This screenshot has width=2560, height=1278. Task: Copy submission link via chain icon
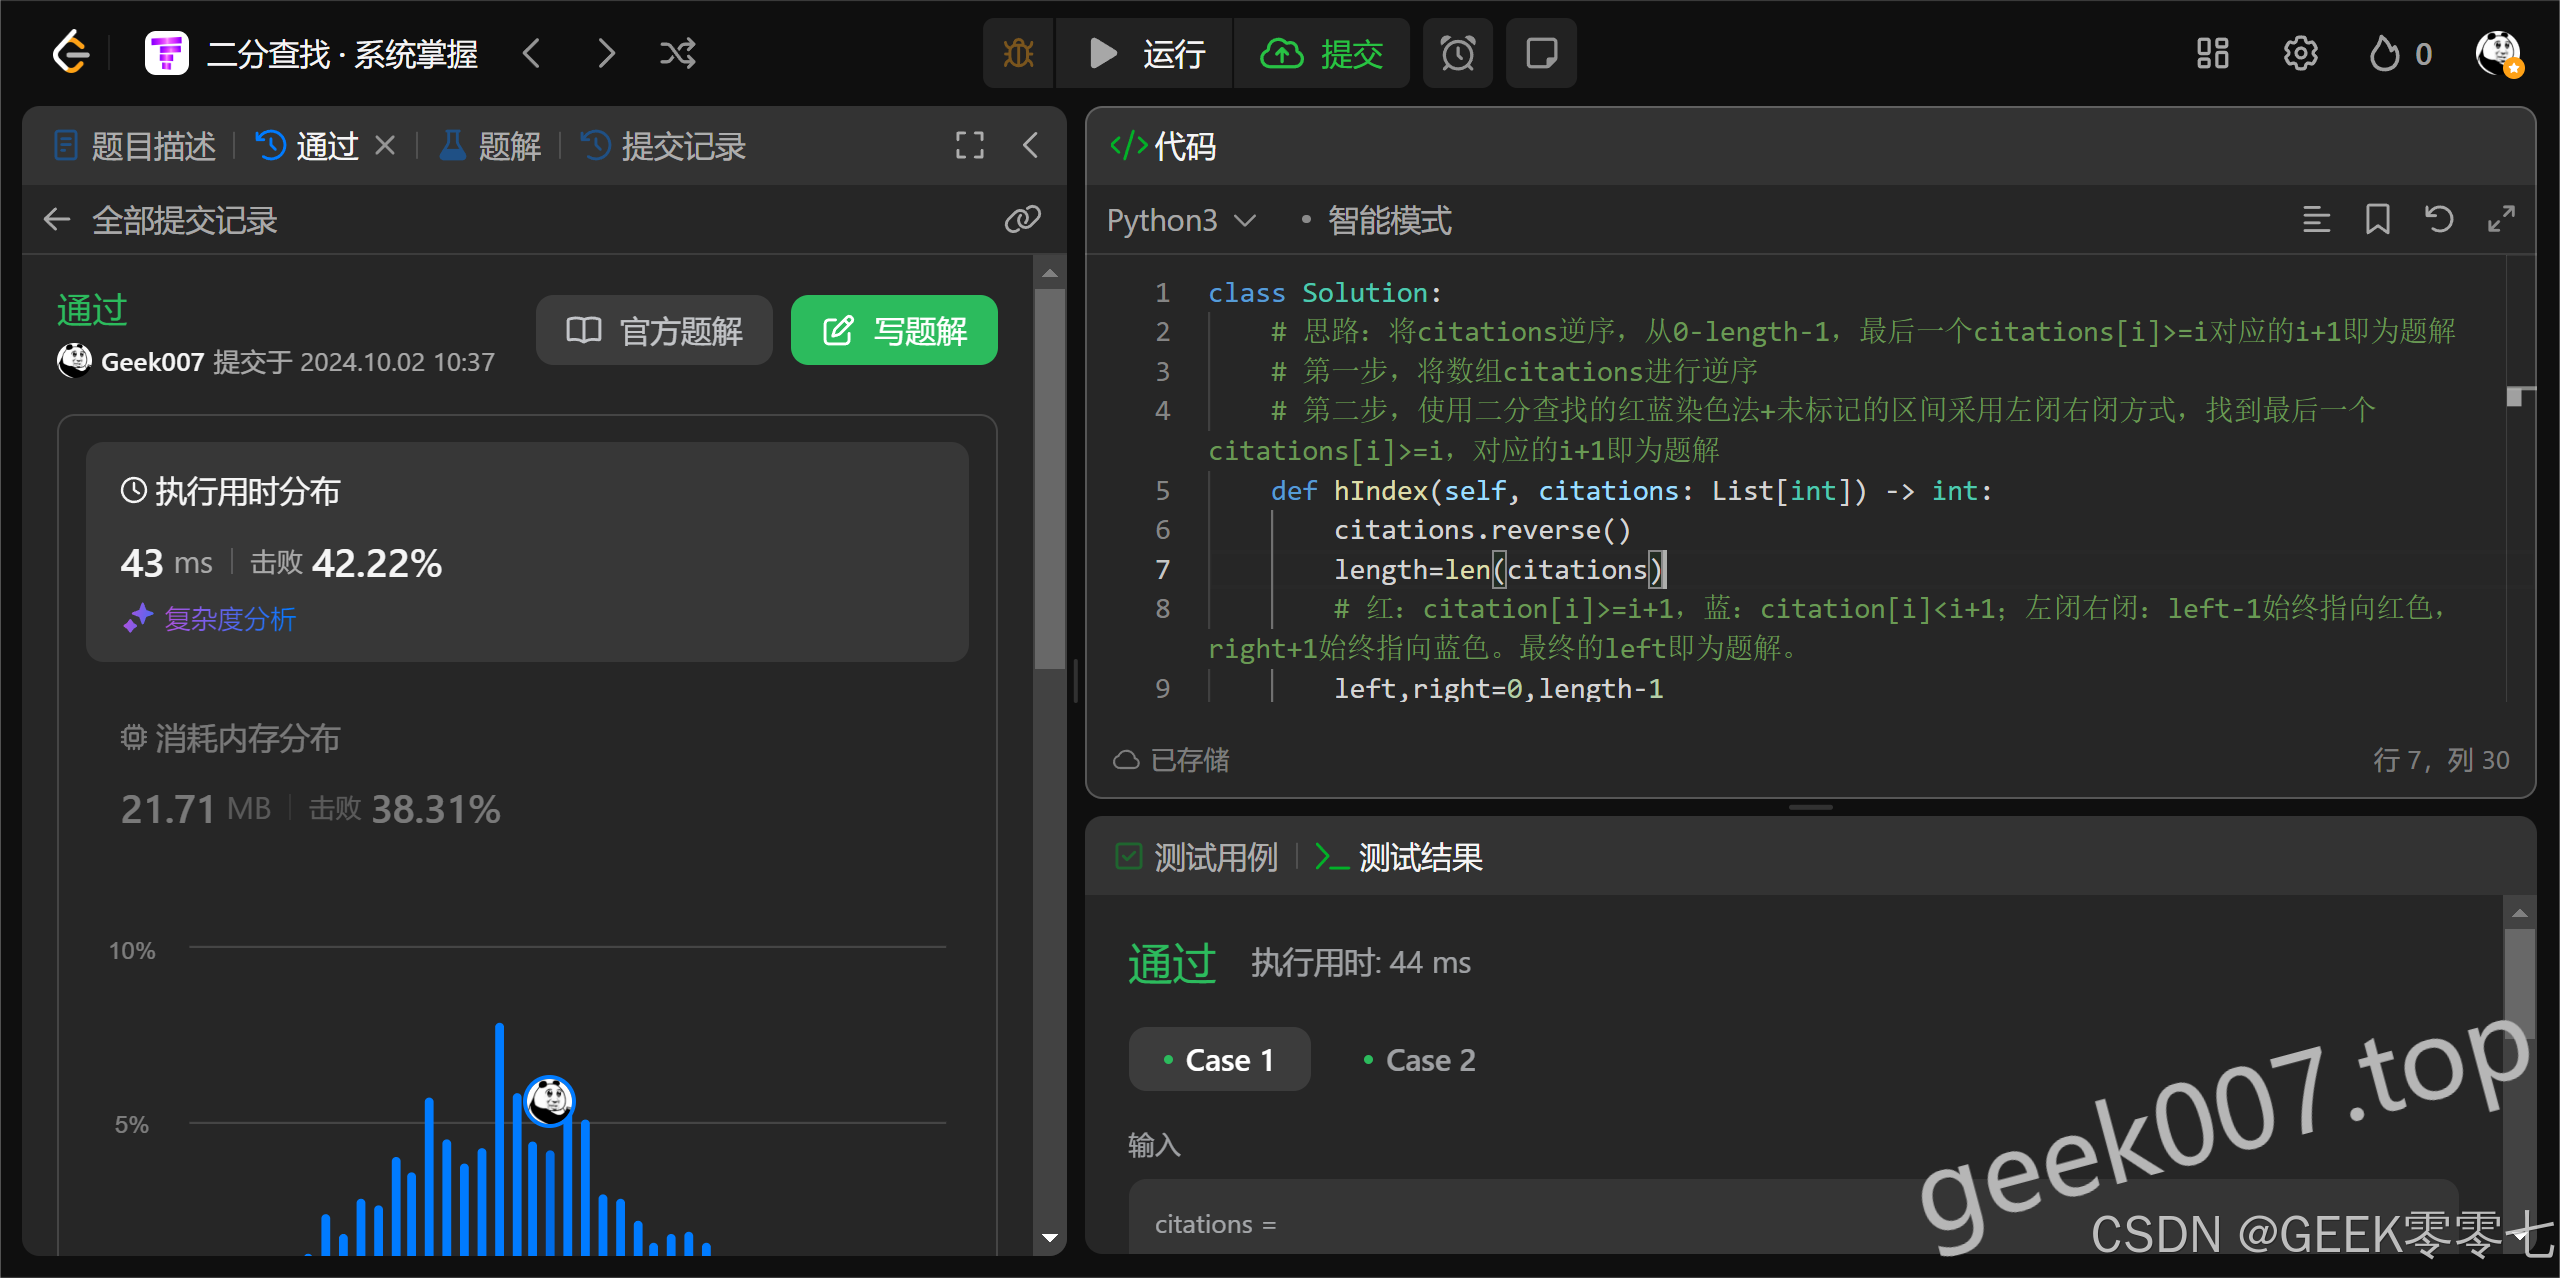[x=1022, y=219]
